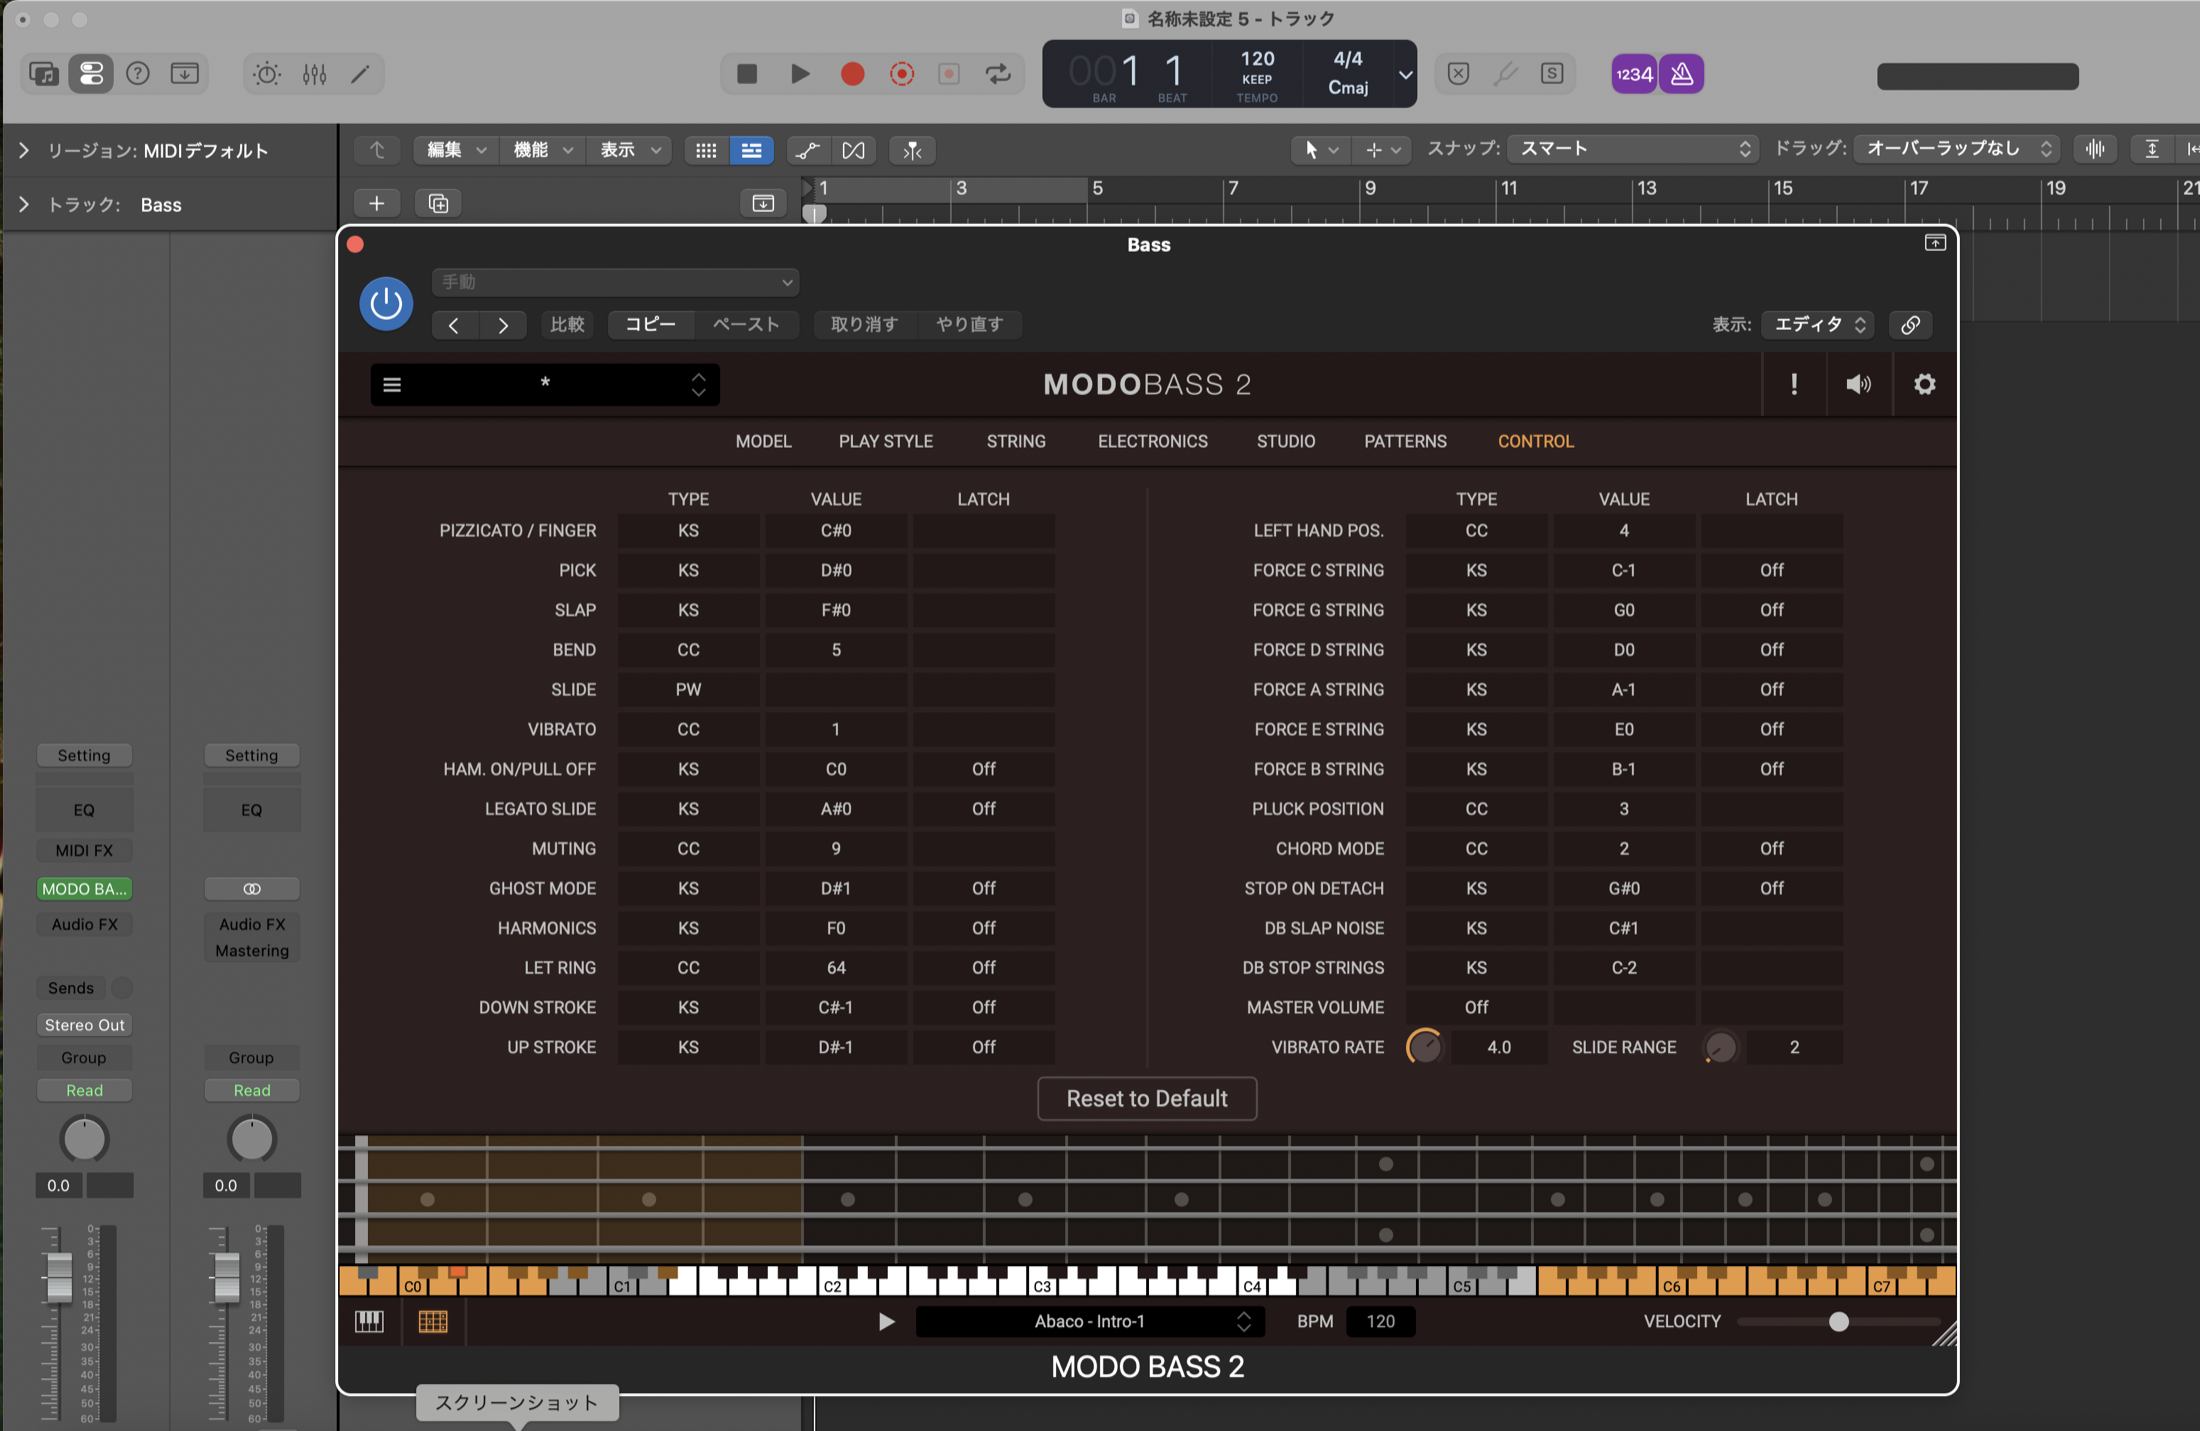2200x1431 pixels.
Task: Show the piano keyboard view icon
Action: (x=370, y=1322)
